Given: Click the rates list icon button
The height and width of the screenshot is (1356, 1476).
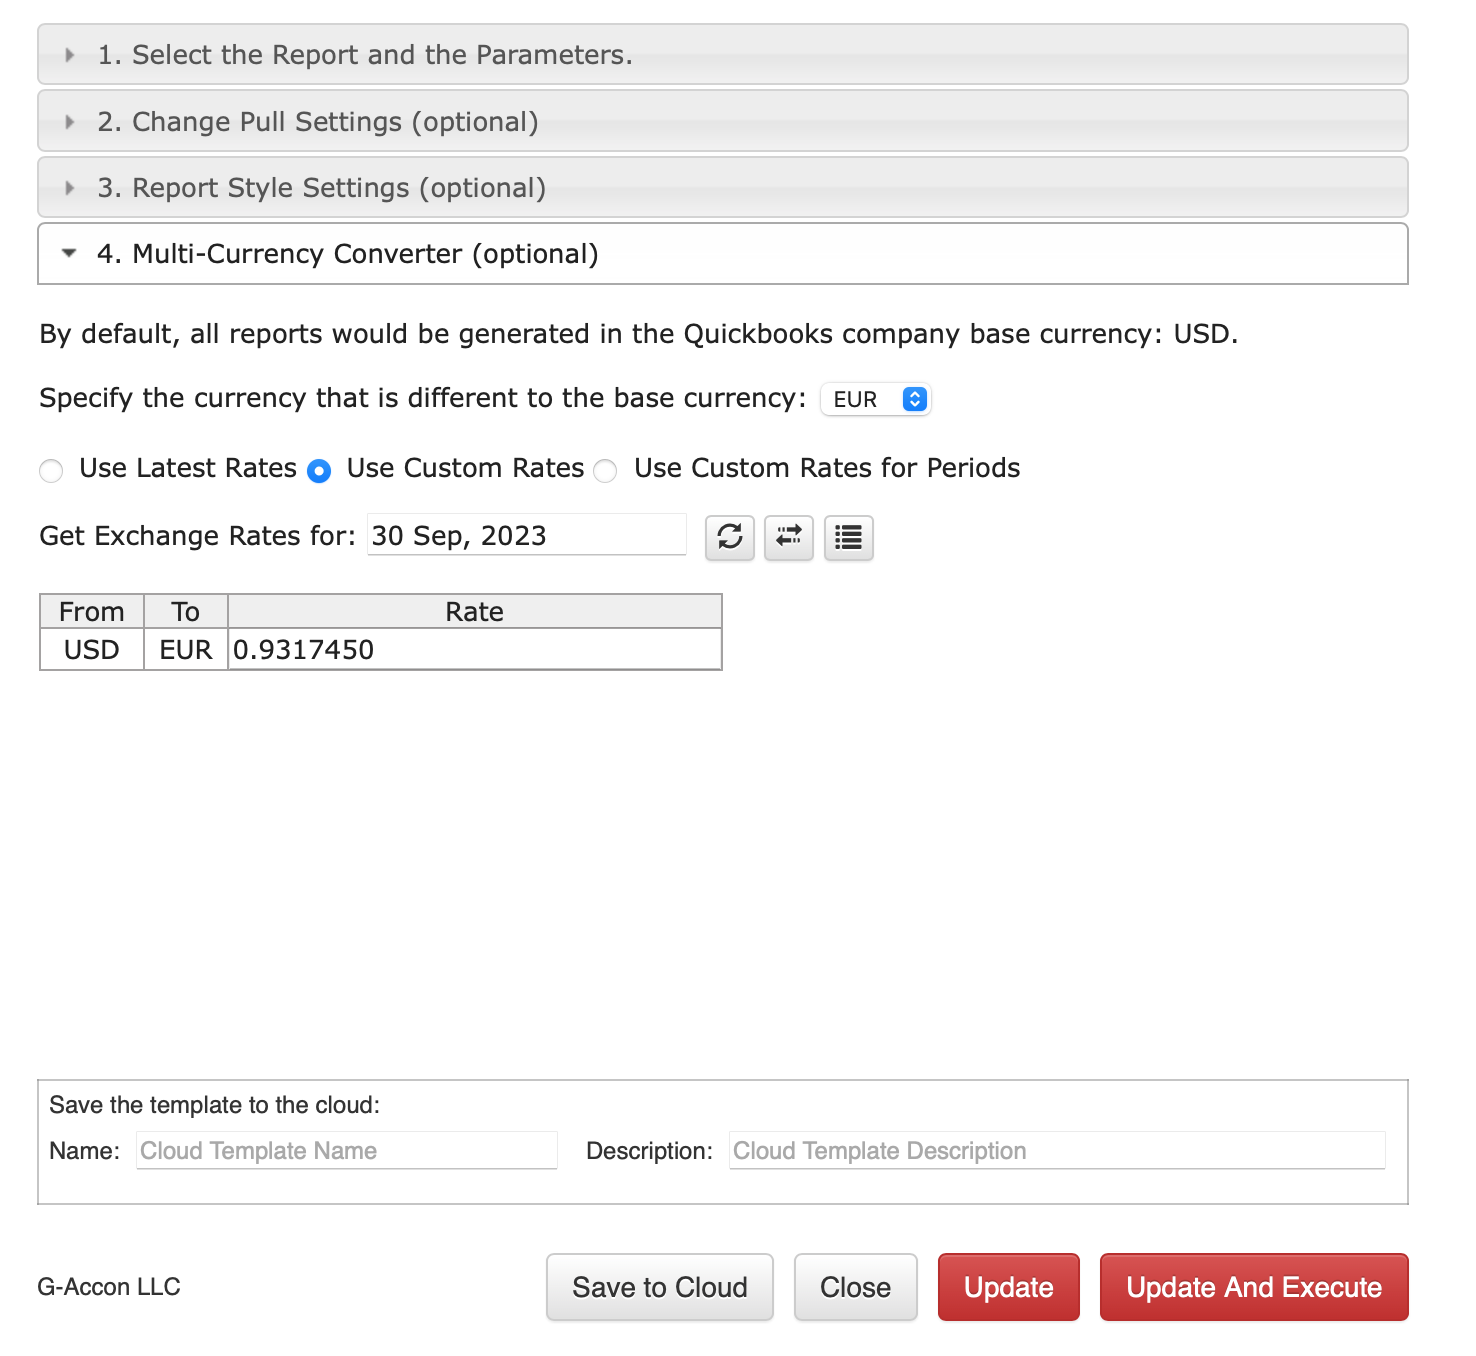Looking at the screenshot, I should click(x=849, y=537).
